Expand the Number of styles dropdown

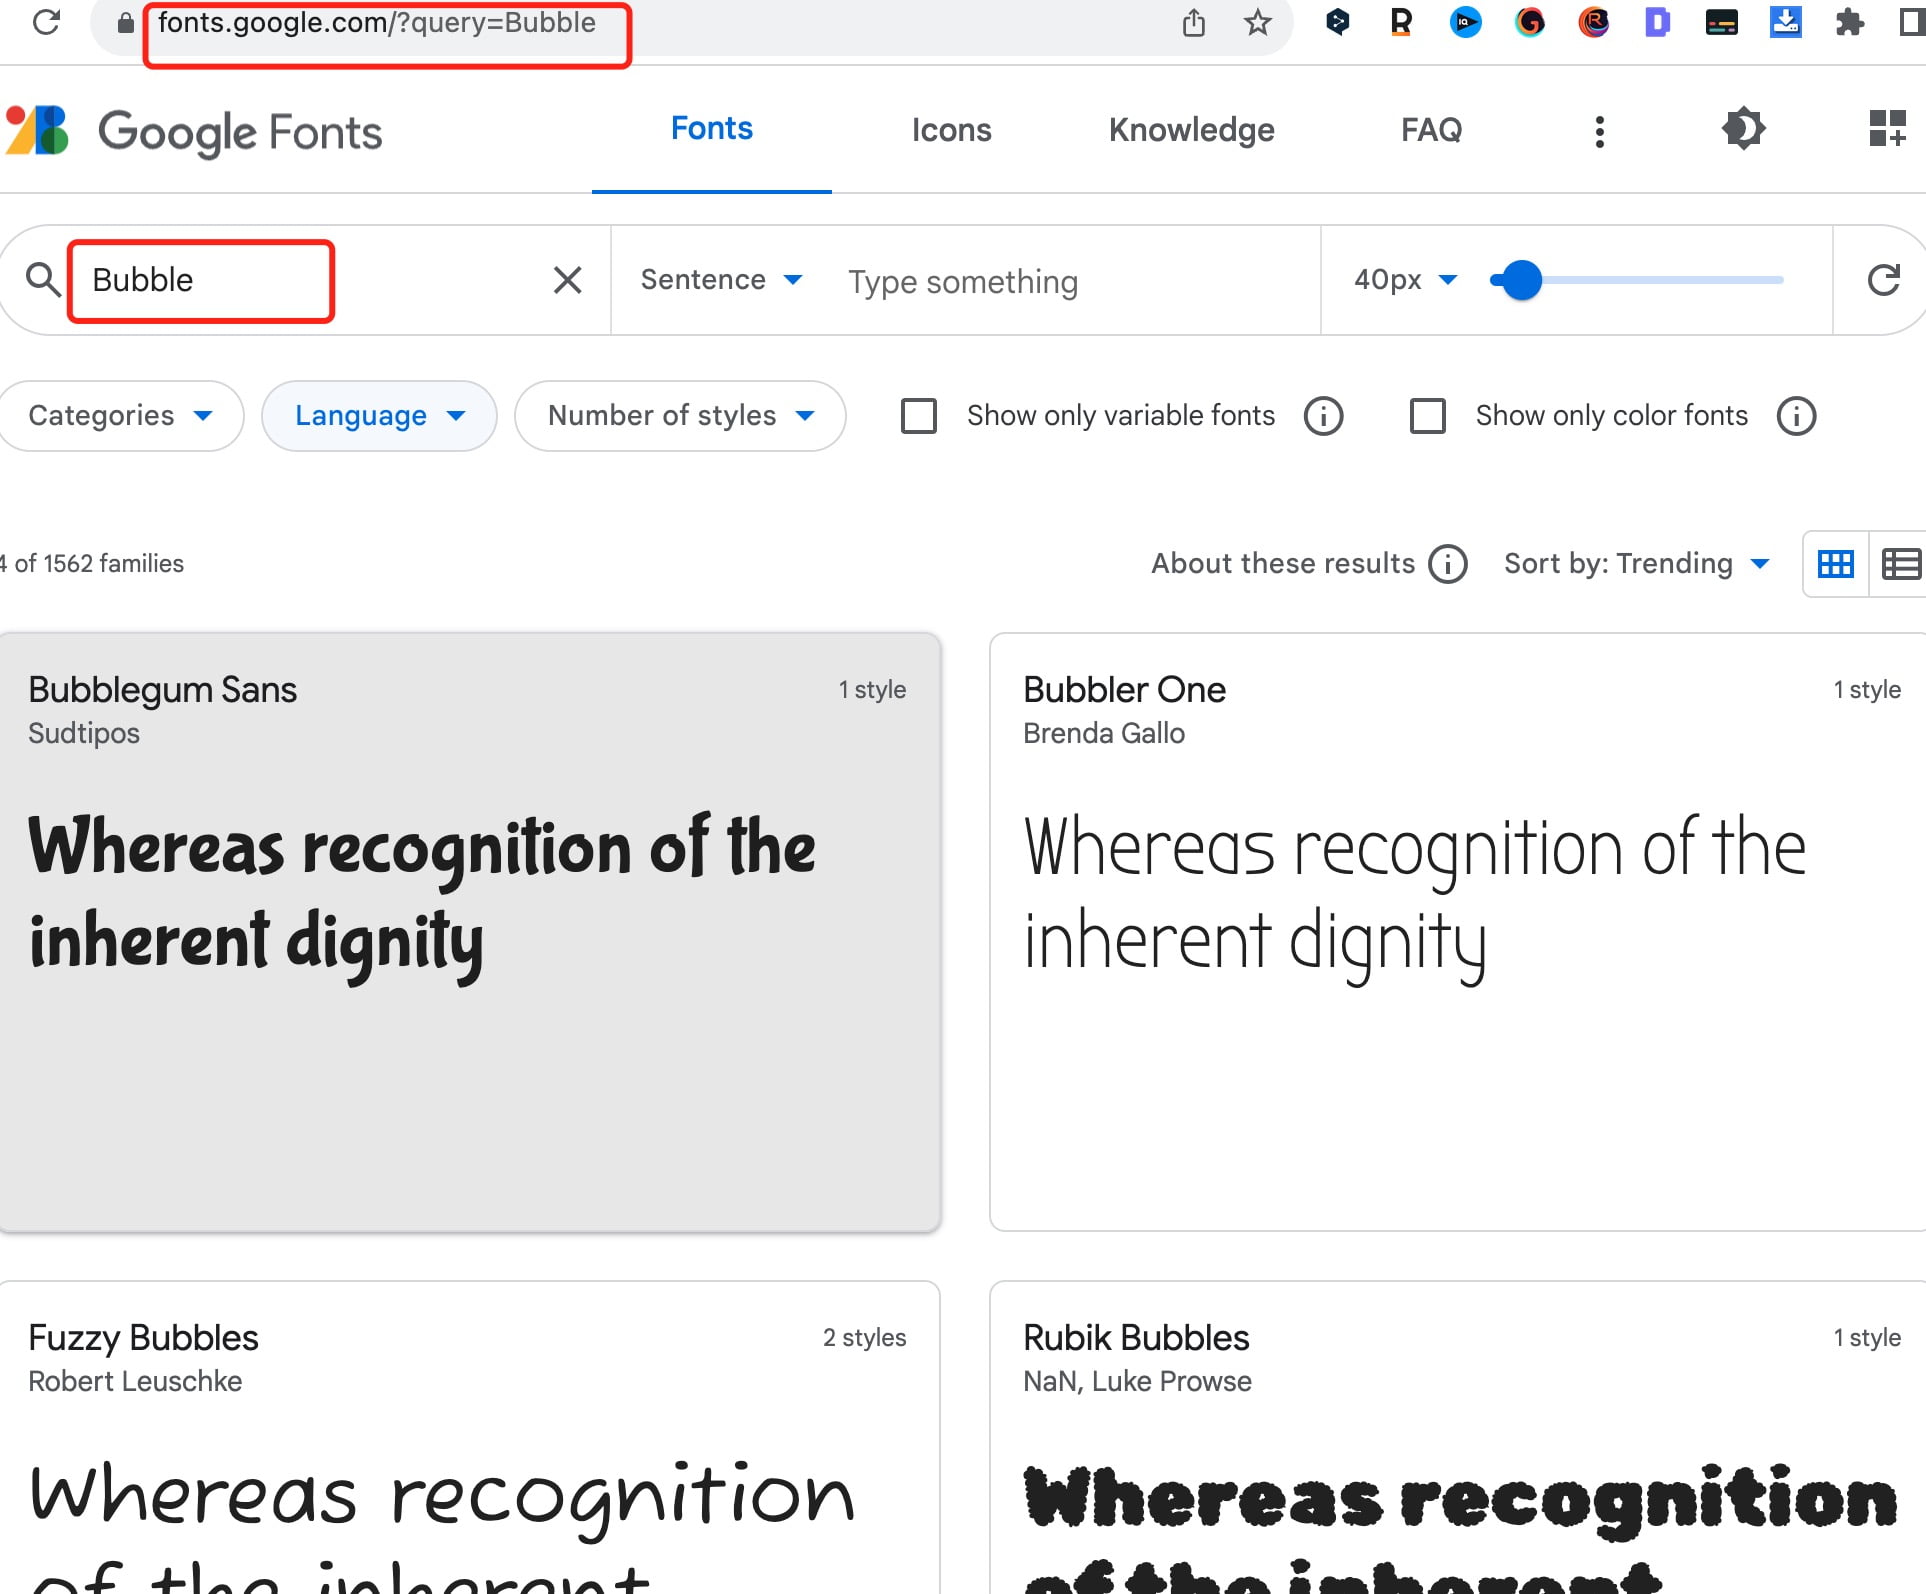680,416
